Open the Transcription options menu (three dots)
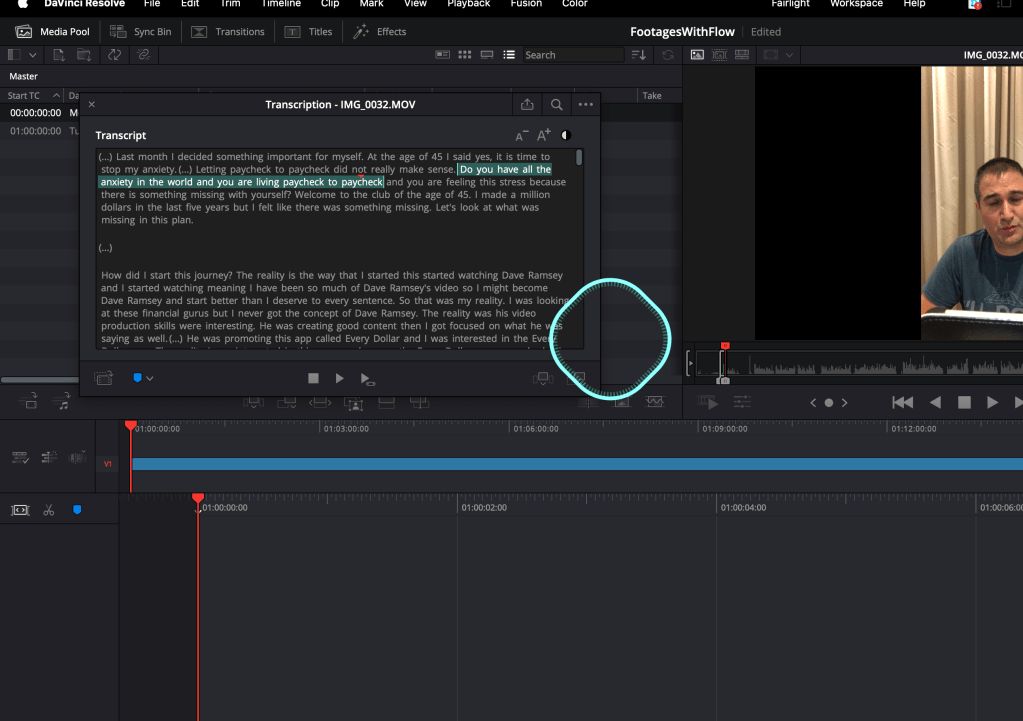 586,104
